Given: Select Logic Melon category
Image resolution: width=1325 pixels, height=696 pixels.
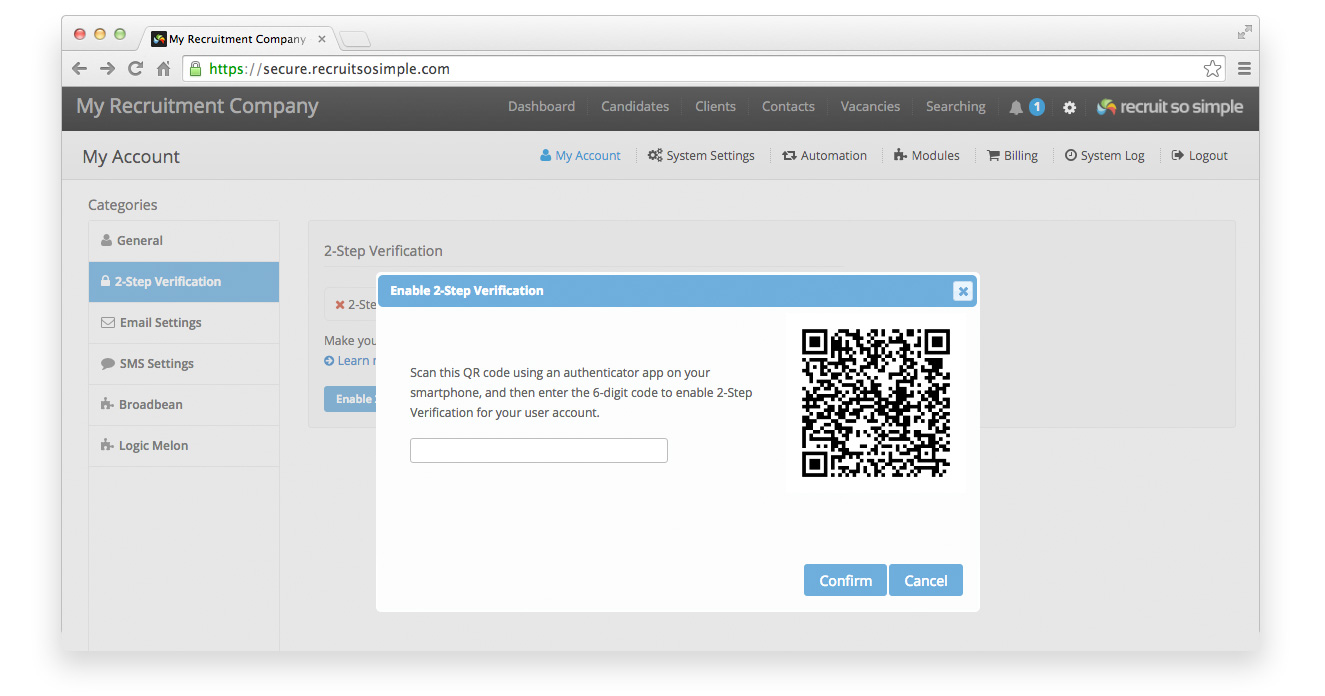Looking at the screenshot, I should click(184, 446).
